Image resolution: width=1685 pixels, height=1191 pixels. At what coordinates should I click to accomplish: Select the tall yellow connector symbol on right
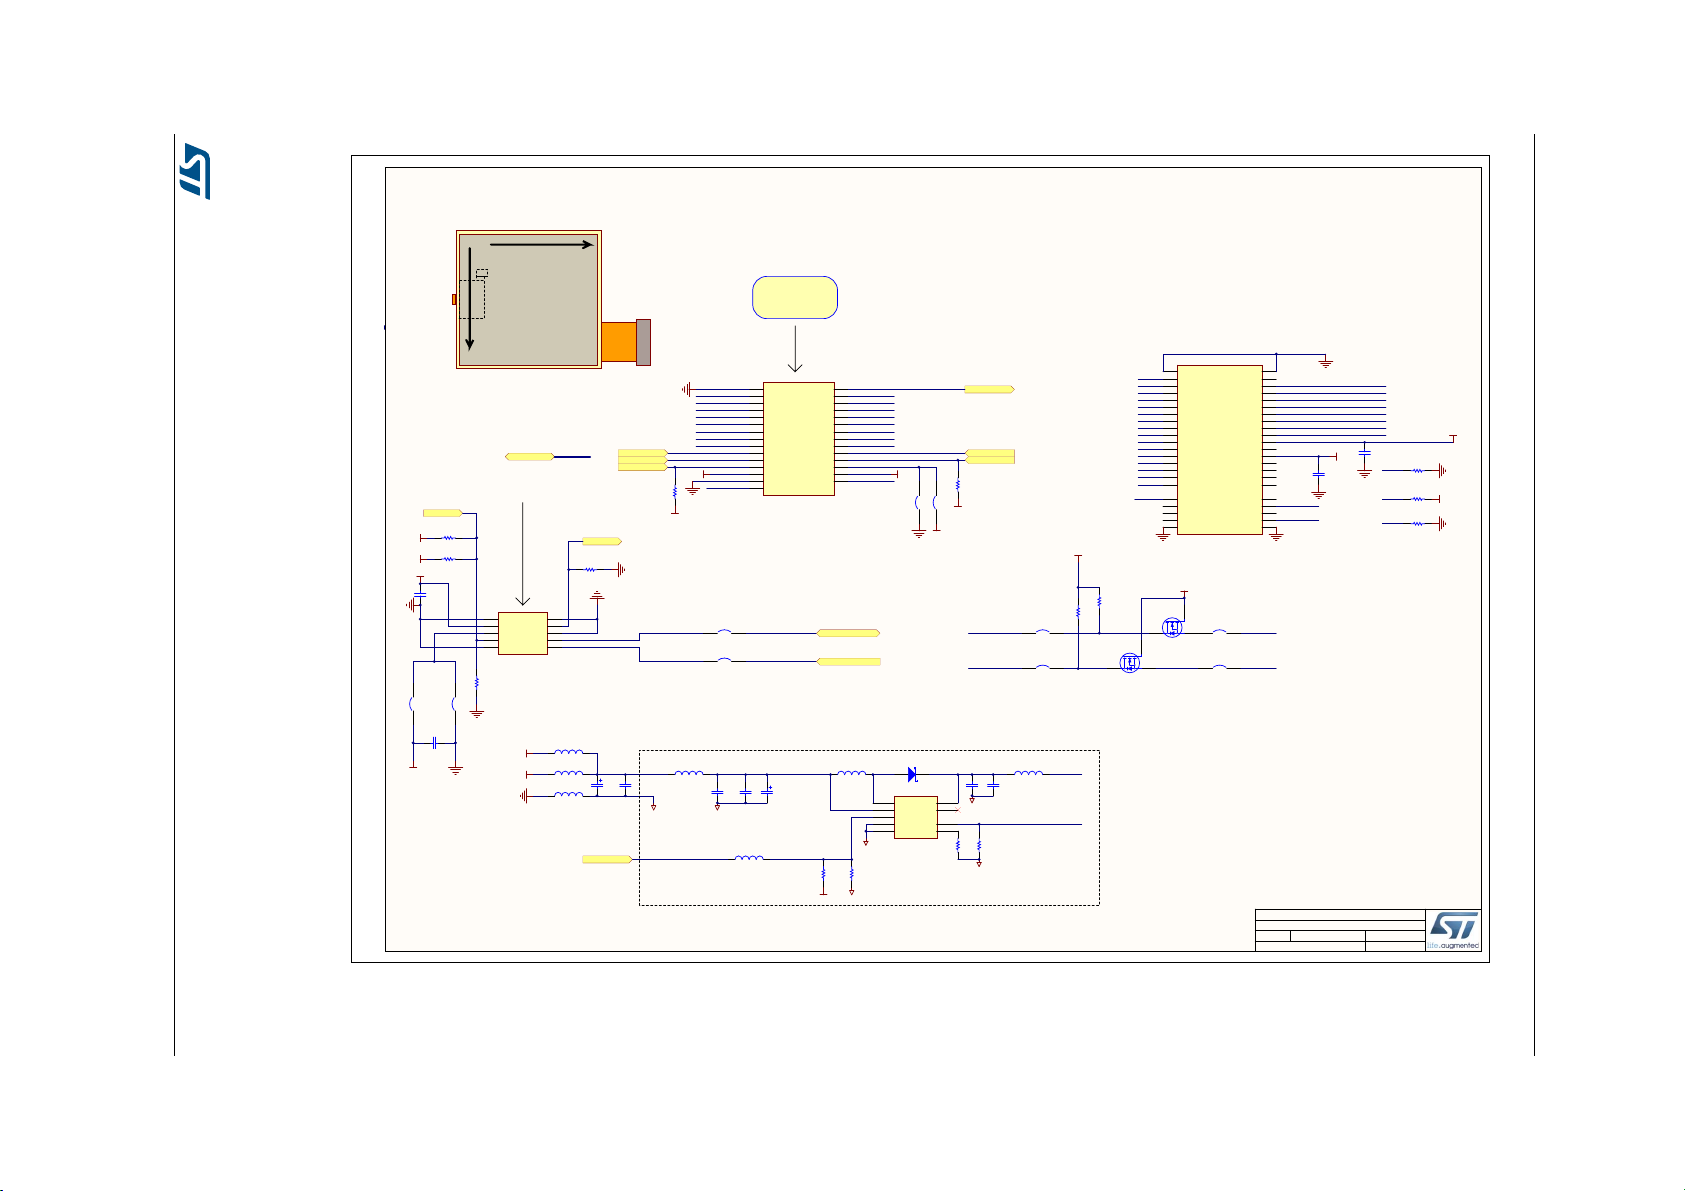tap(1219, 449)
